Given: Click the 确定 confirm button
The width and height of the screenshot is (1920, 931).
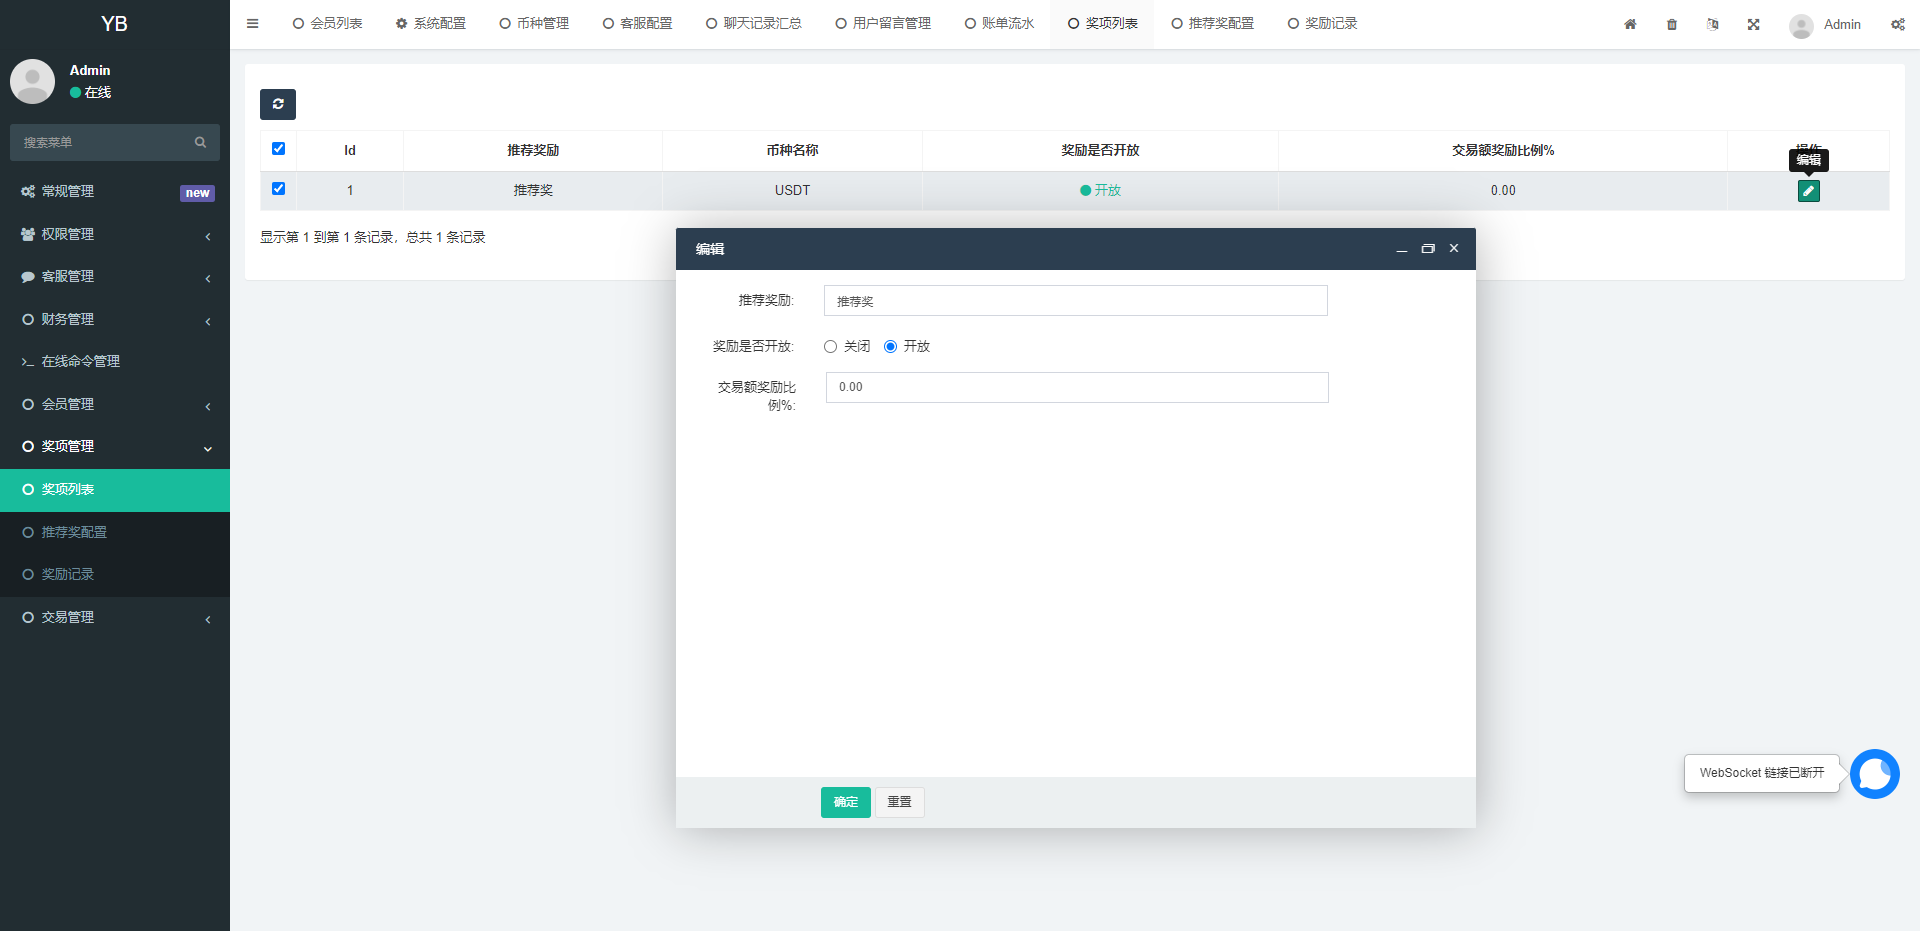Looking at the screenshot, I should (845, 802).
